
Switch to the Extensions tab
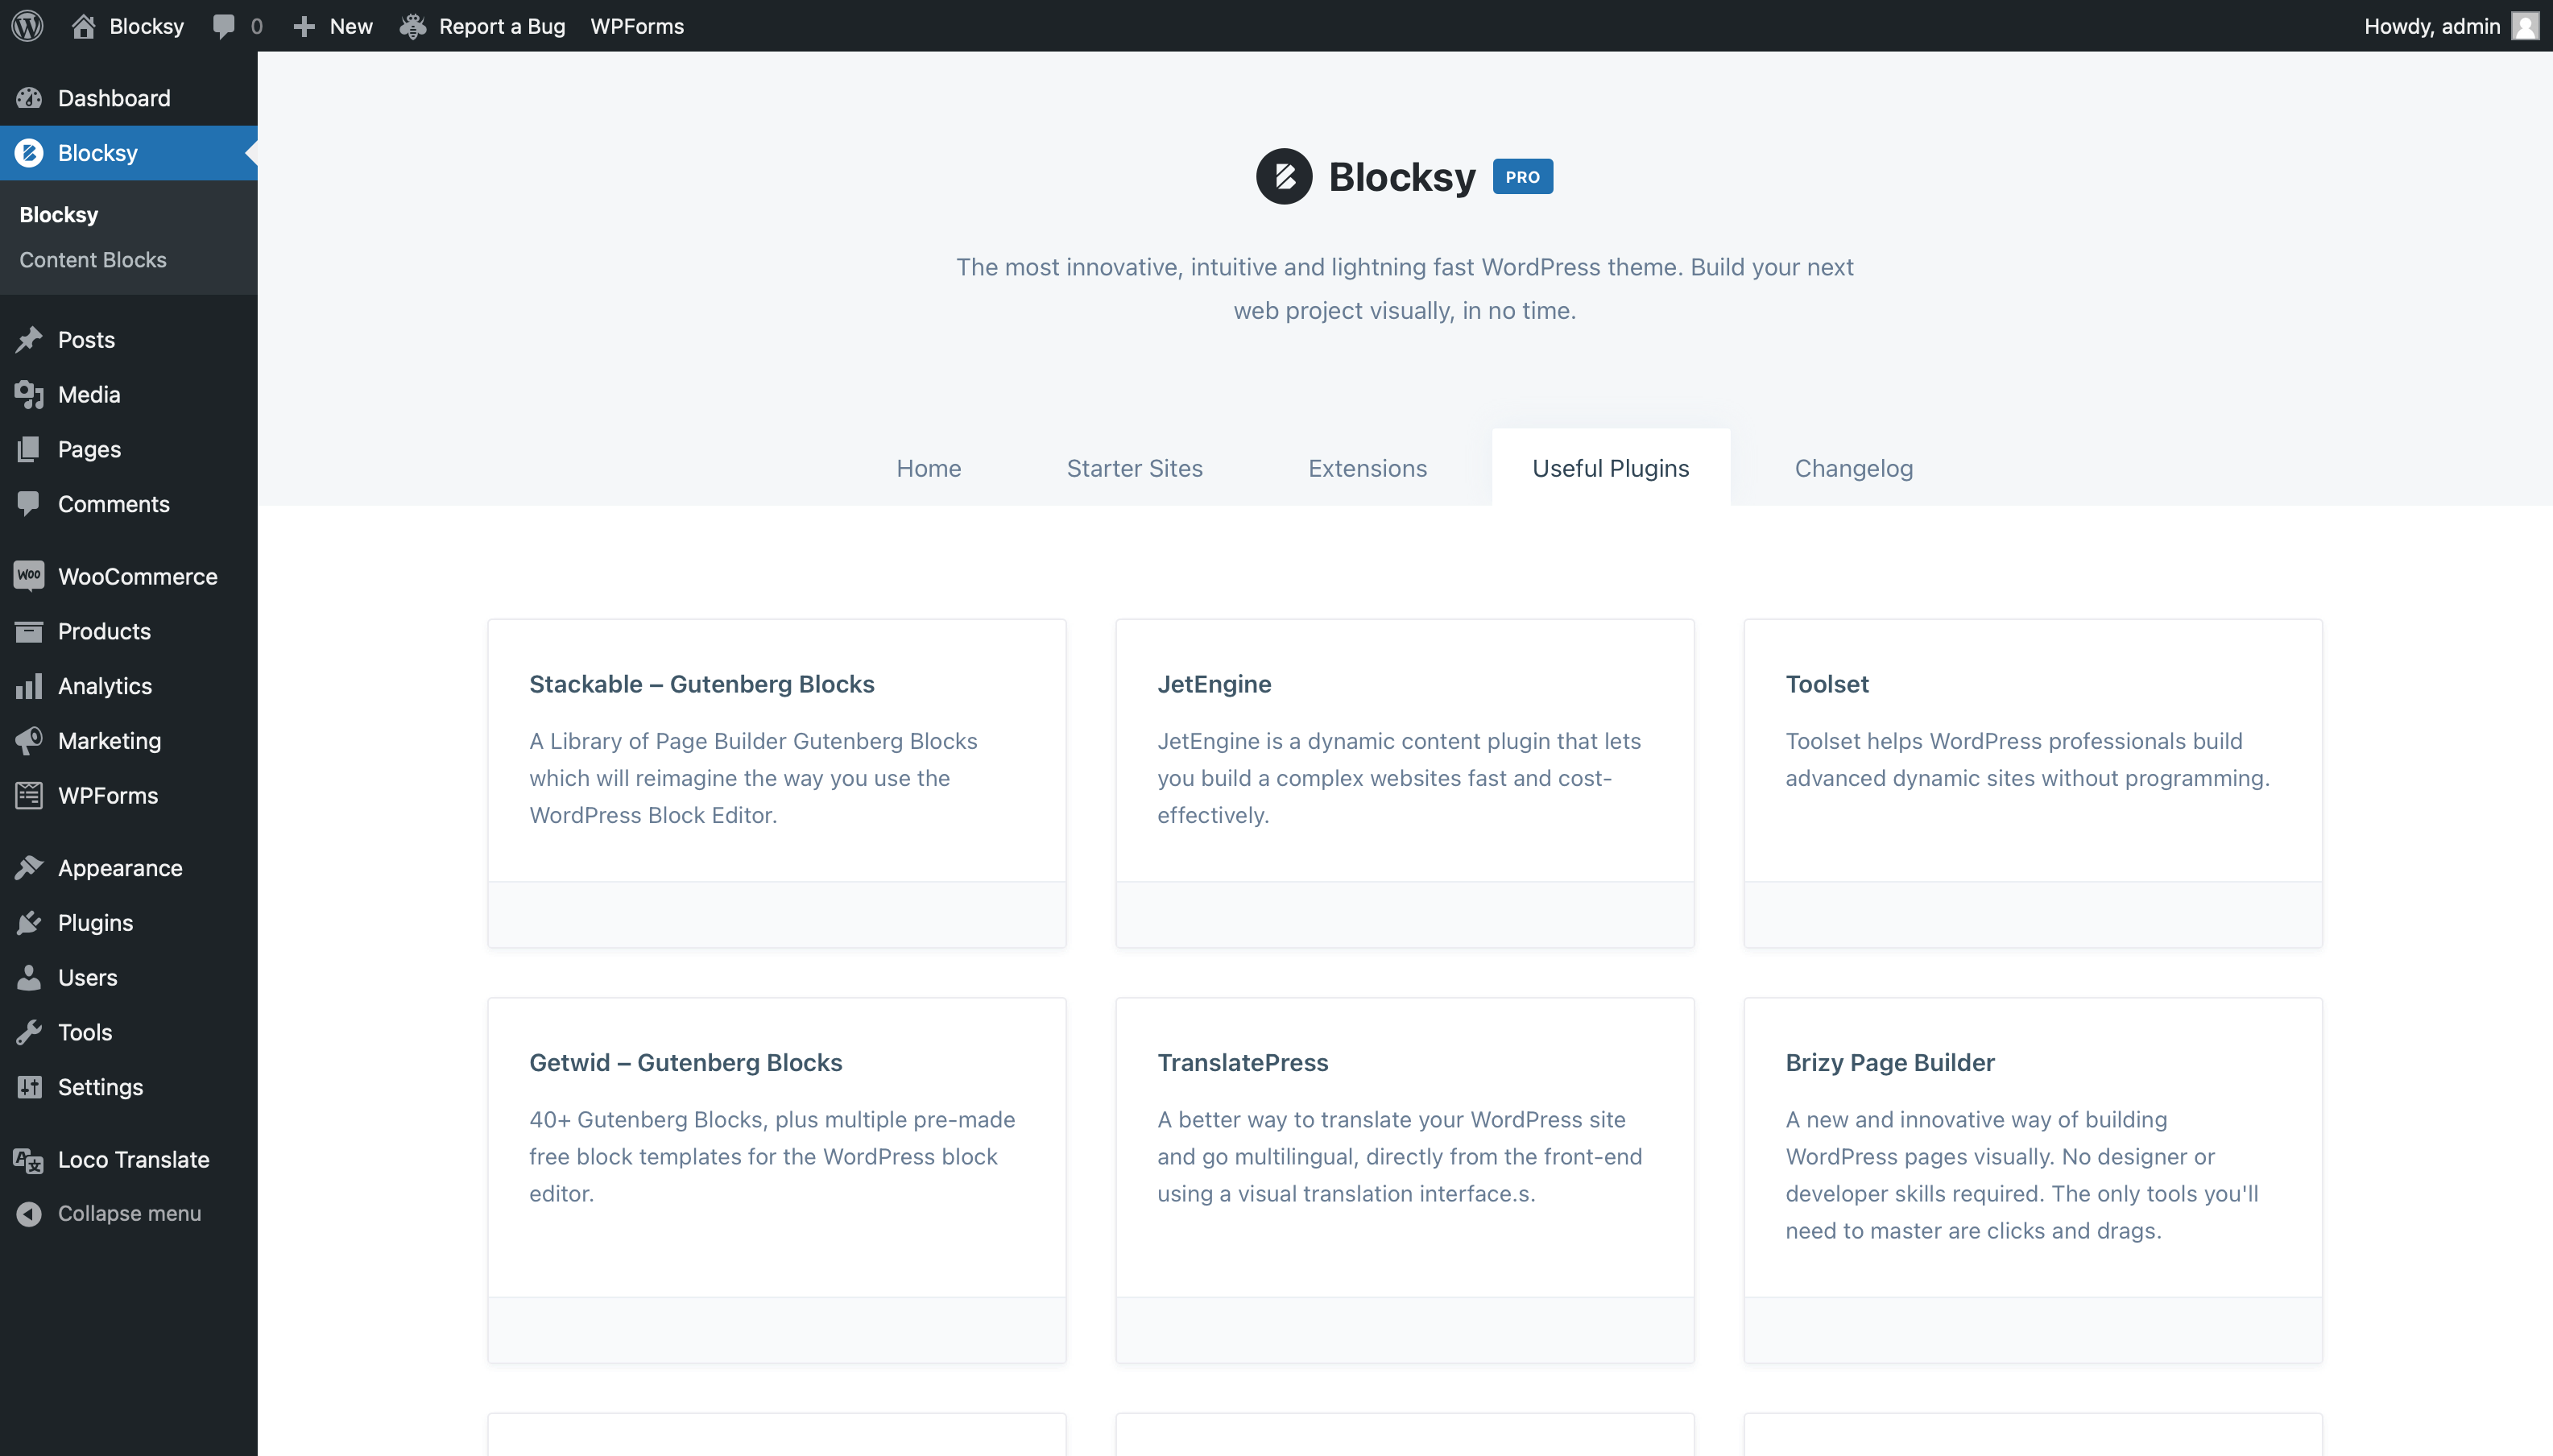(x=1367, y=468)
